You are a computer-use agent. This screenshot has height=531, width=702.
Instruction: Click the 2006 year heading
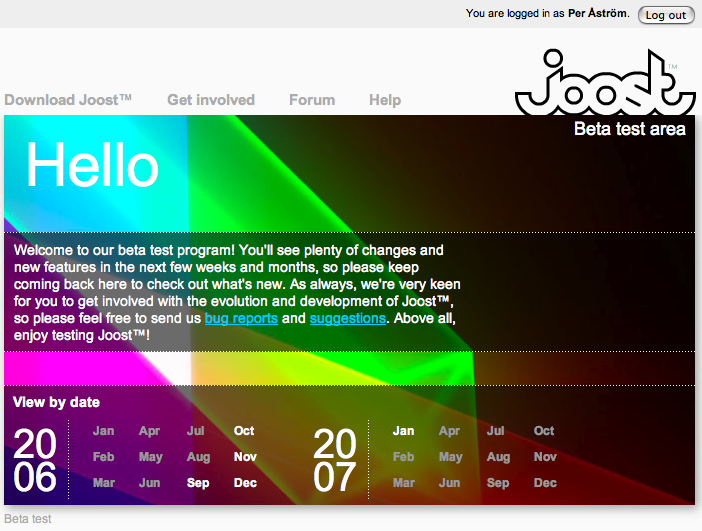(35, 460)
